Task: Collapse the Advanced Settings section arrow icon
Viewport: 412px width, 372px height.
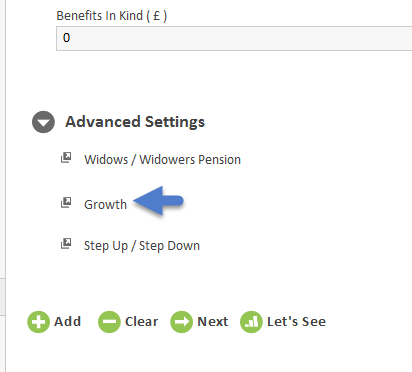Action: point(43,122)
